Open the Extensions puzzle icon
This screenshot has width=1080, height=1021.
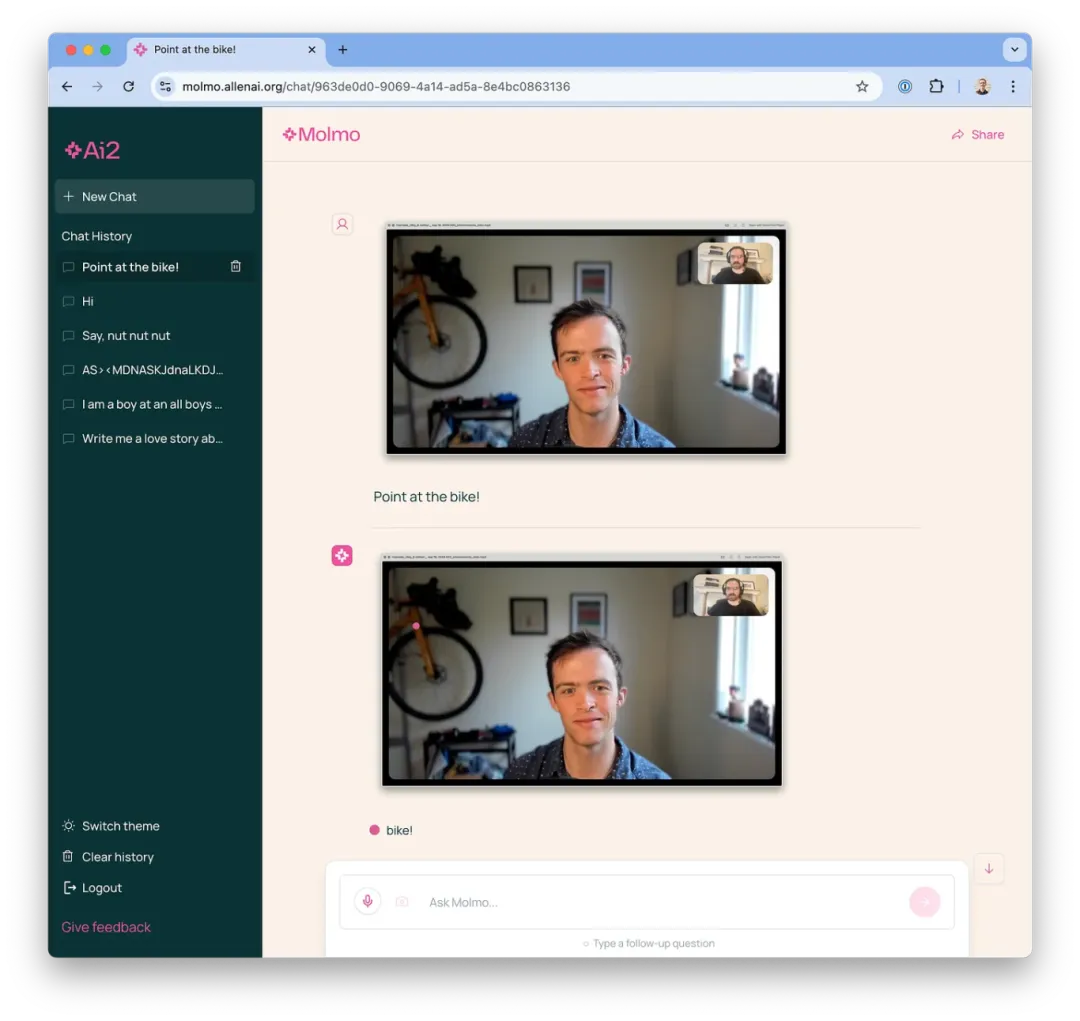pyautogui.click(x=936, y=87)
